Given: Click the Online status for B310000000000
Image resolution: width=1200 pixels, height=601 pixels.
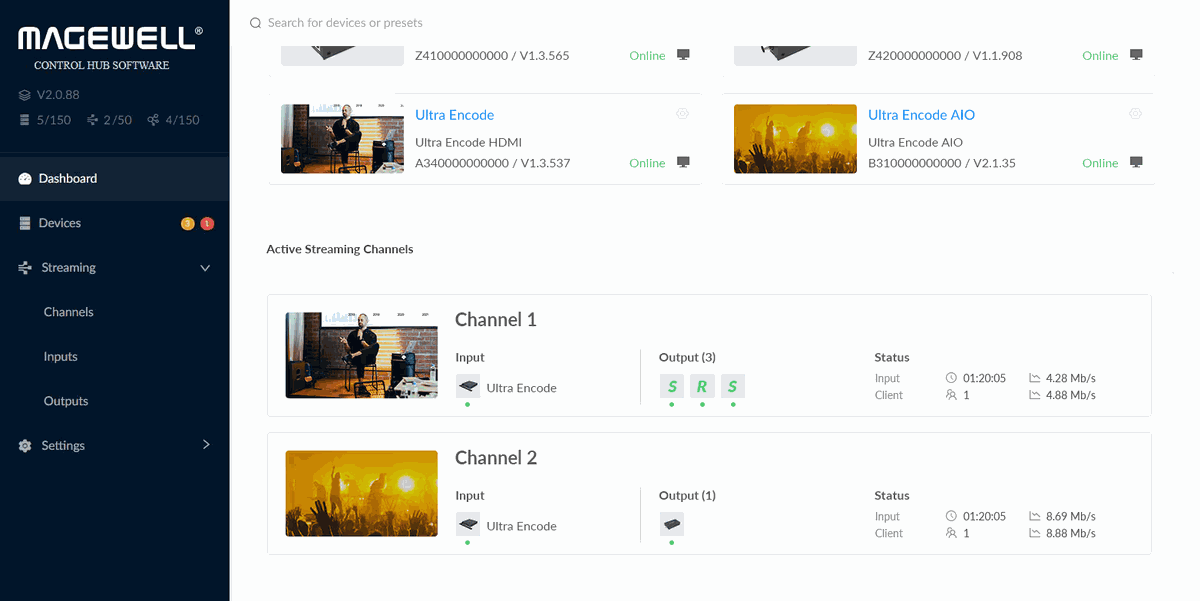Looking at the screenshot, I should 1100,163.
